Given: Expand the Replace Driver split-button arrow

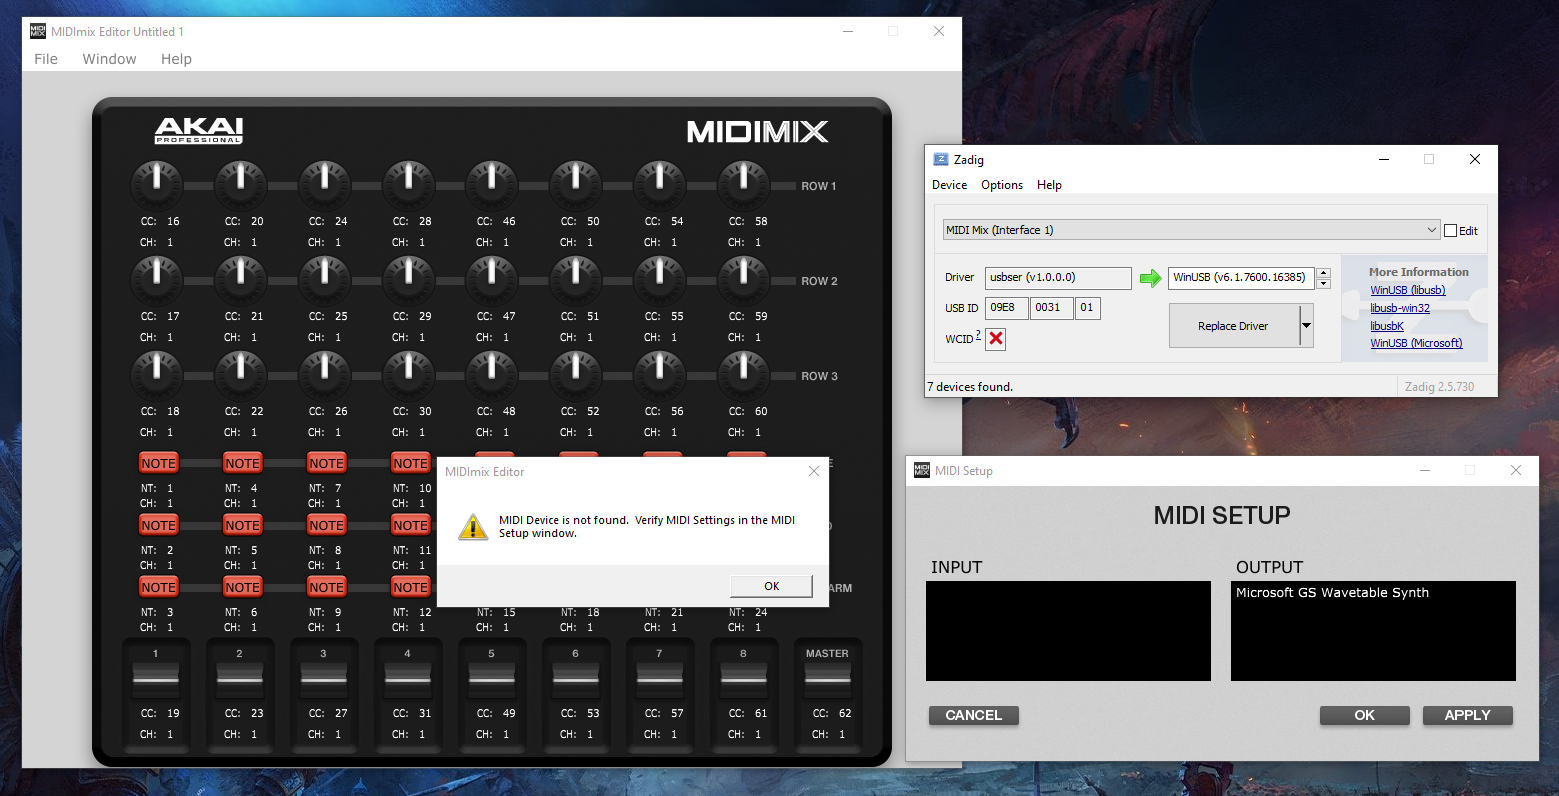Looking at the screenshot, I should point(1306,326).
